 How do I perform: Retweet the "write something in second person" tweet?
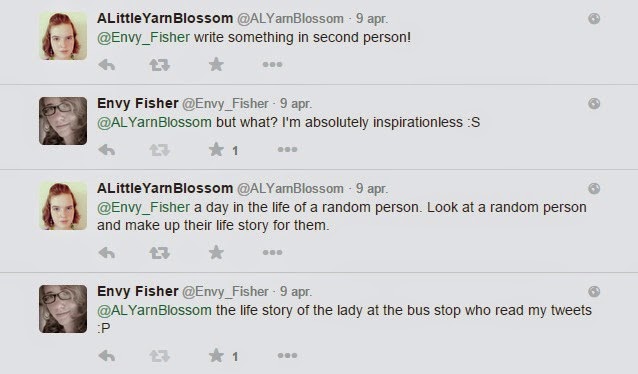[x=160, y=65]
